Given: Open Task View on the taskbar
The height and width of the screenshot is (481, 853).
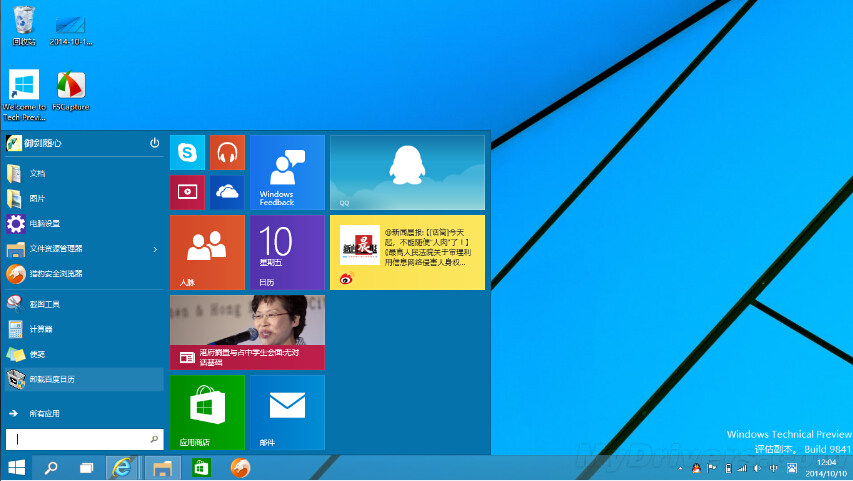Looking at the screenshot, I should click(x=86, y=468).
